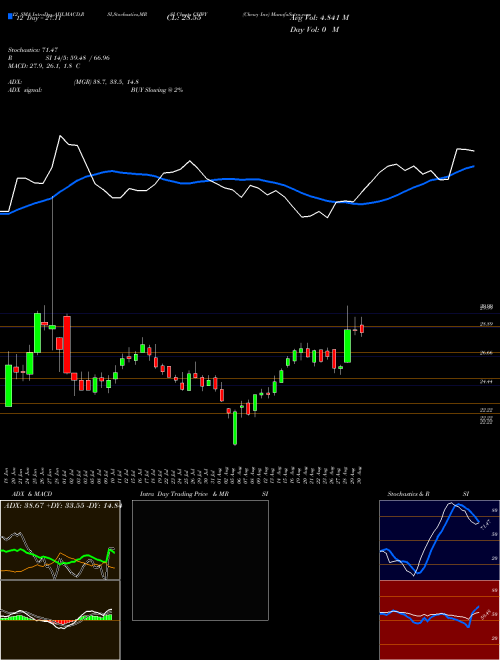Click the lowest green candle in early August
500x660 pixels.
coord(235,427)
